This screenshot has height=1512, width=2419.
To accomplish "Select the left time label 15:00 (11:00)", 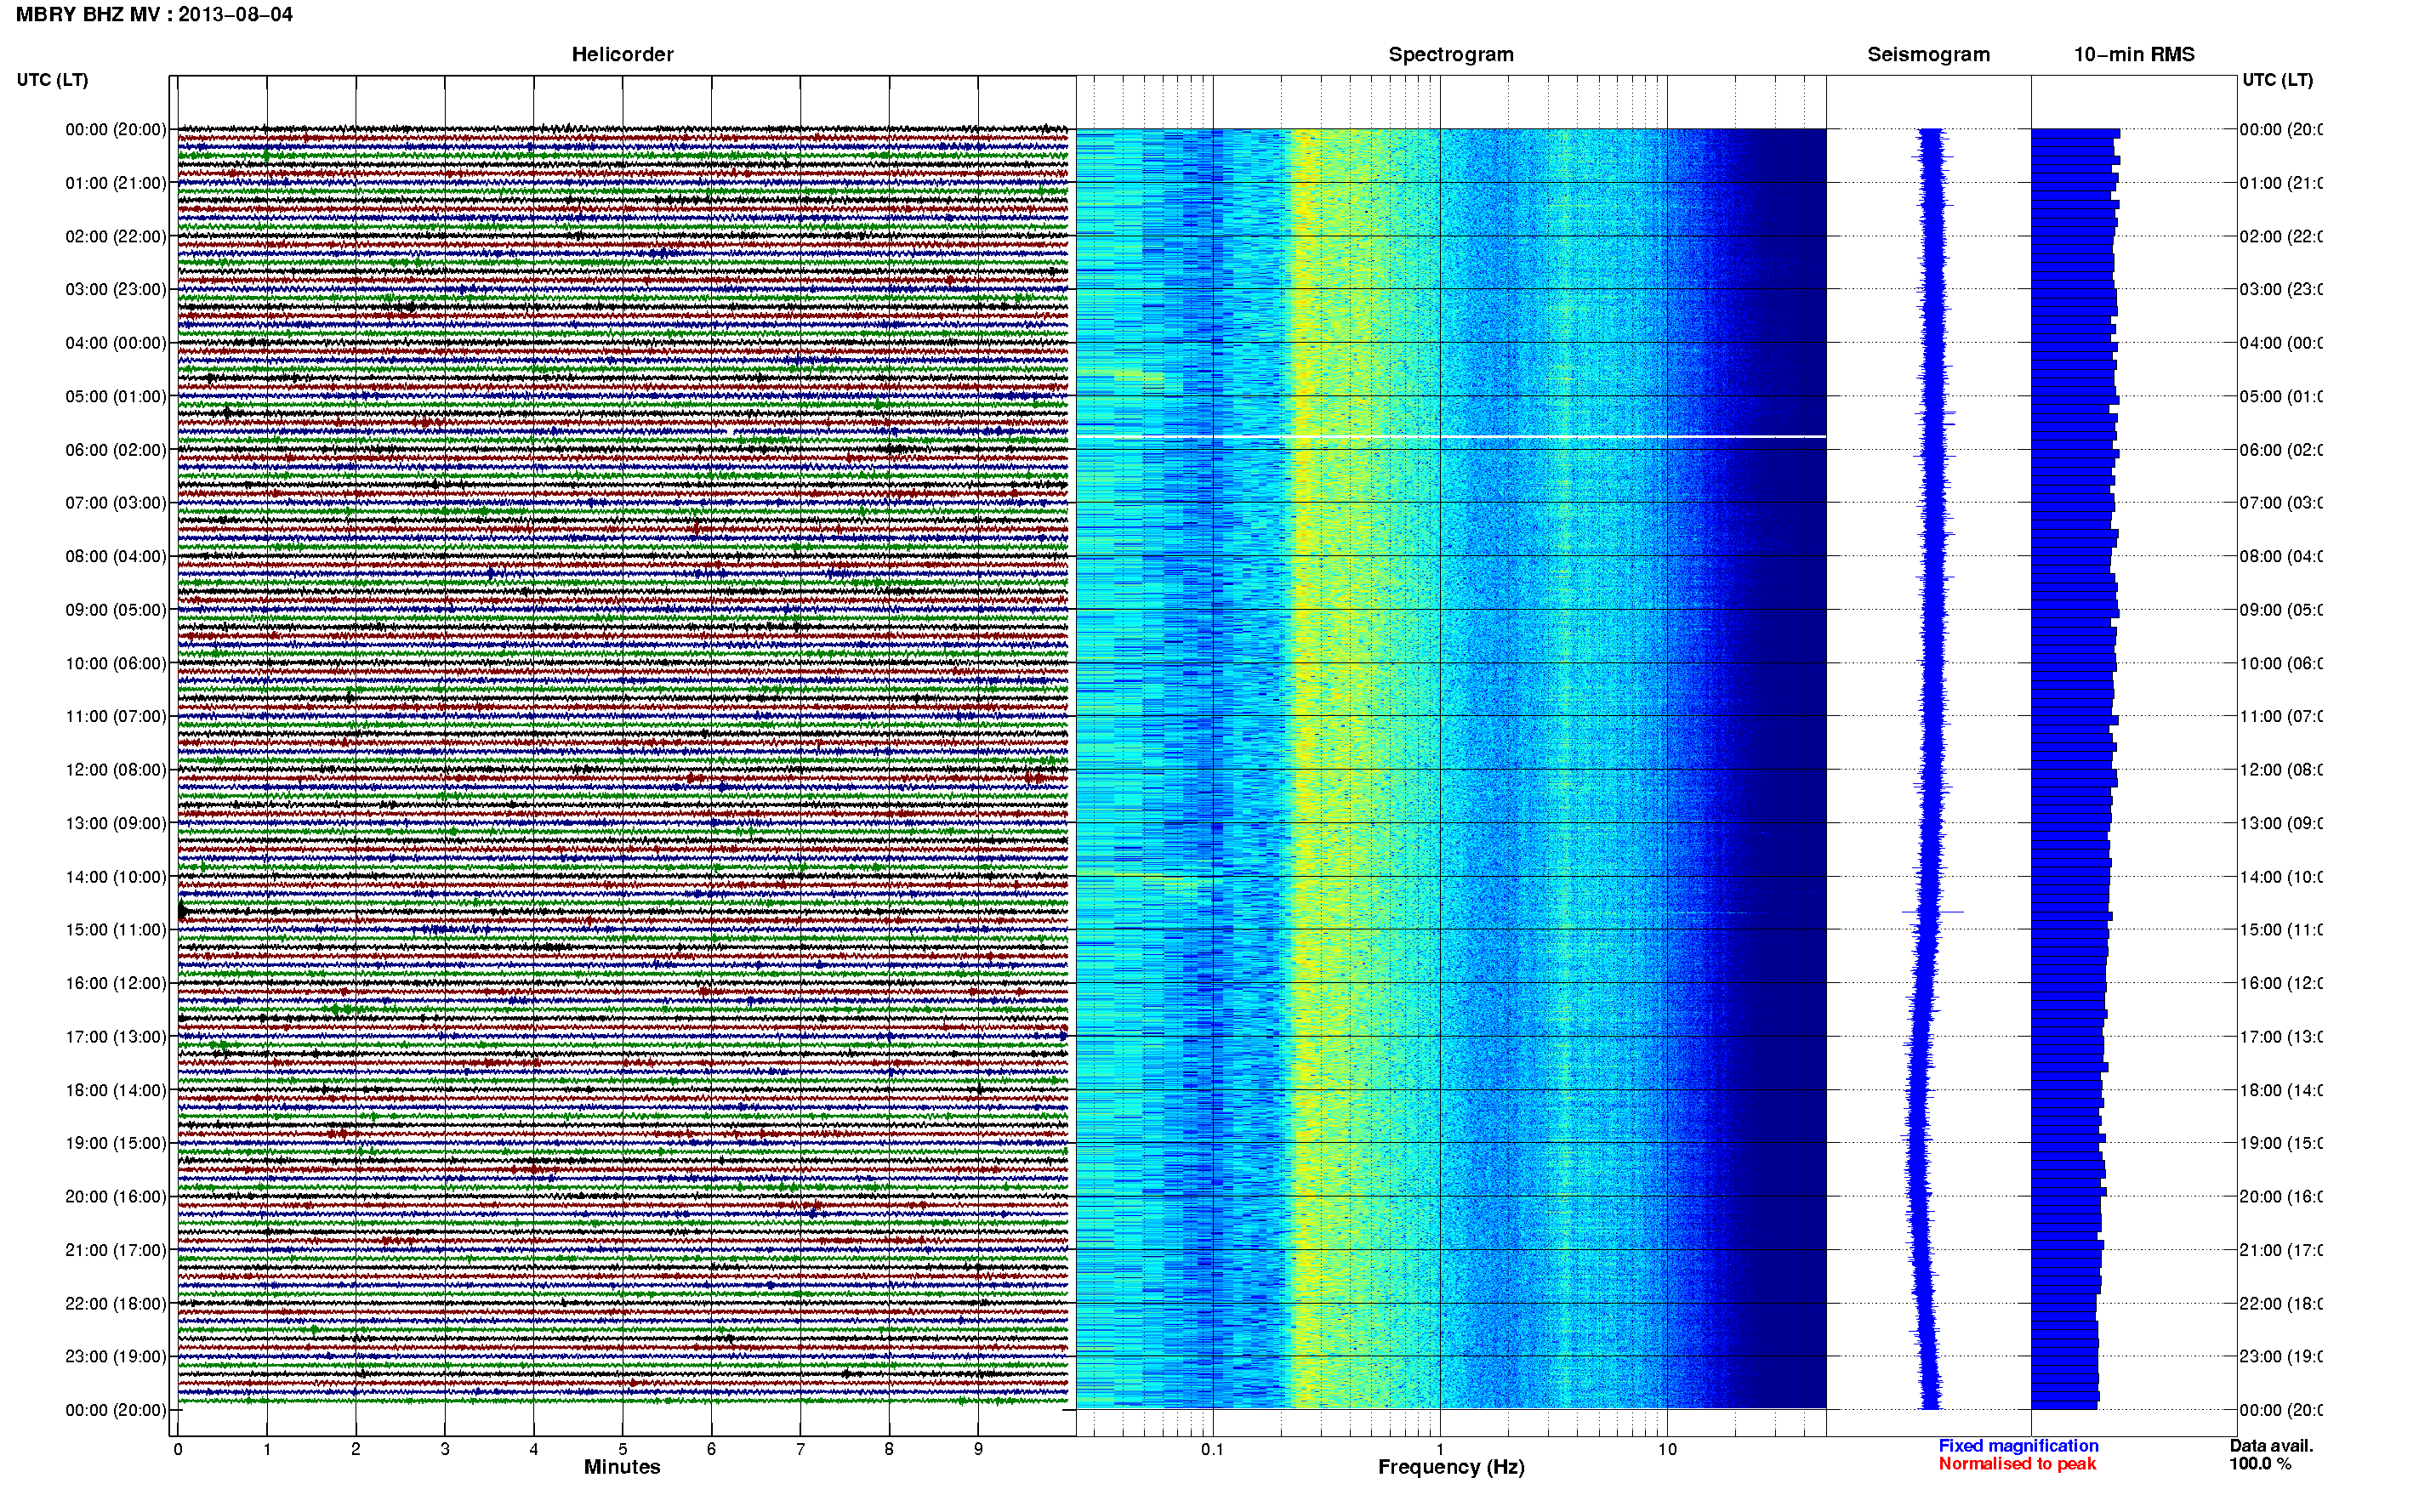I will pos(116,929).
